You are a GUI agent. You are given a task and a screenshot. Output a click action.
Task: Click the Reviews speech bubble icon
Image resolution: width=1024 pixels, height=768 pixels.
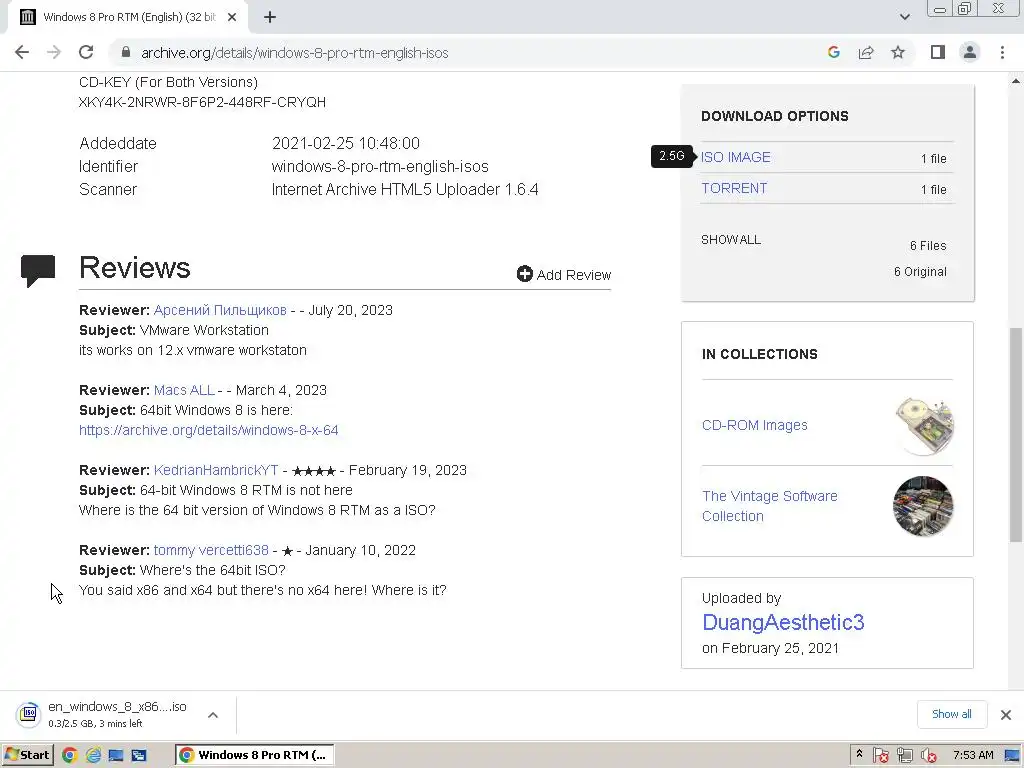click(x=38, y=270)
